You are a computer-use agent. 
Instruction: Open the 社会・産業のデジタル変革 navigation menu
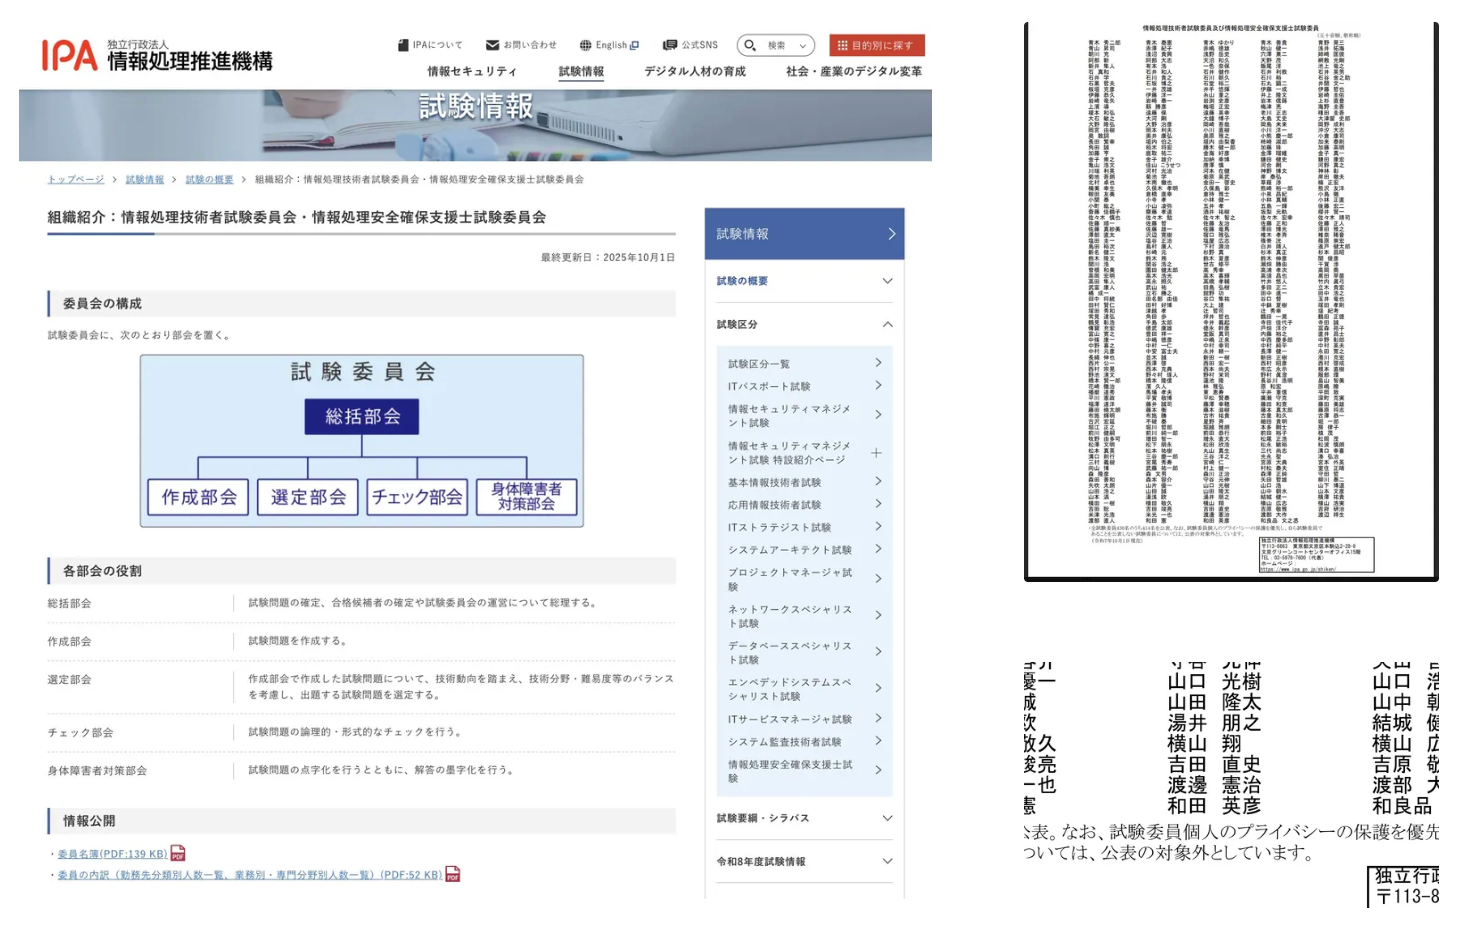tap(854, 72)
